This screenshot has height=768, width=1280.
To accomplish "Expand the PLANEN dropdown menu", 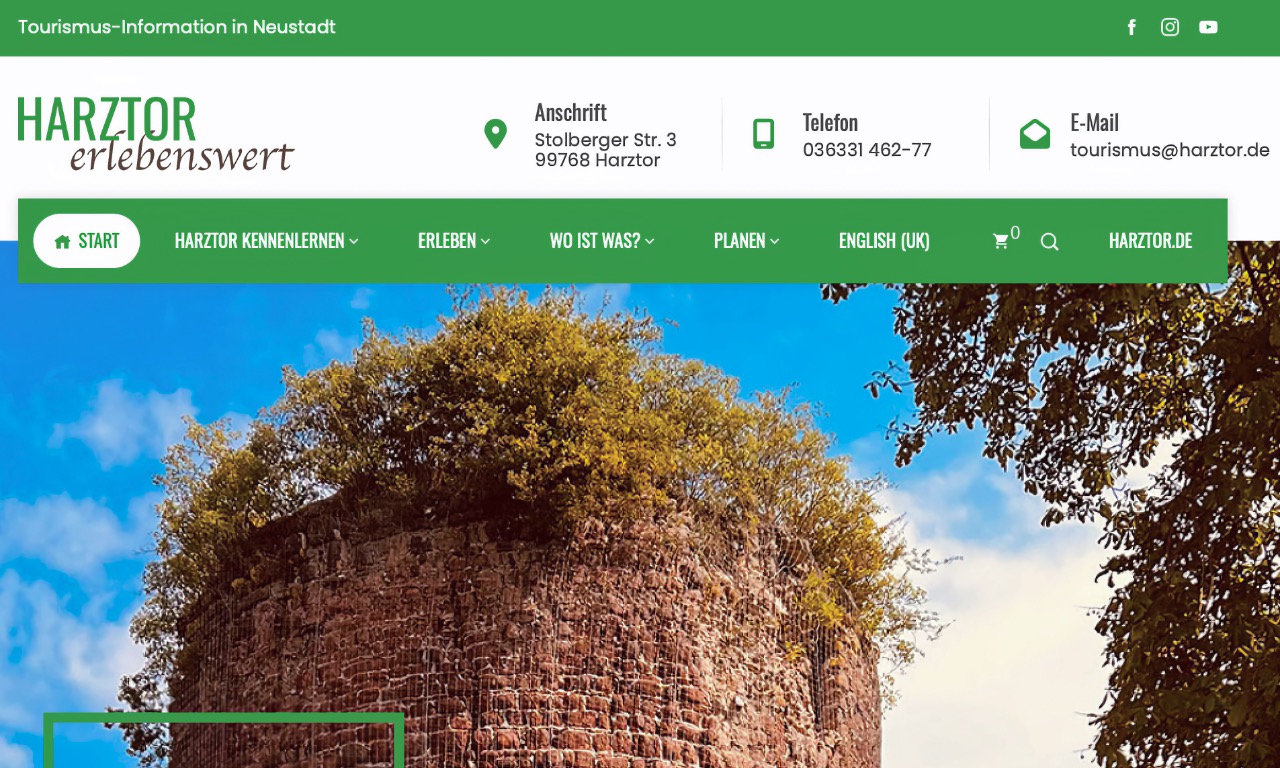I will pos(774,240).
